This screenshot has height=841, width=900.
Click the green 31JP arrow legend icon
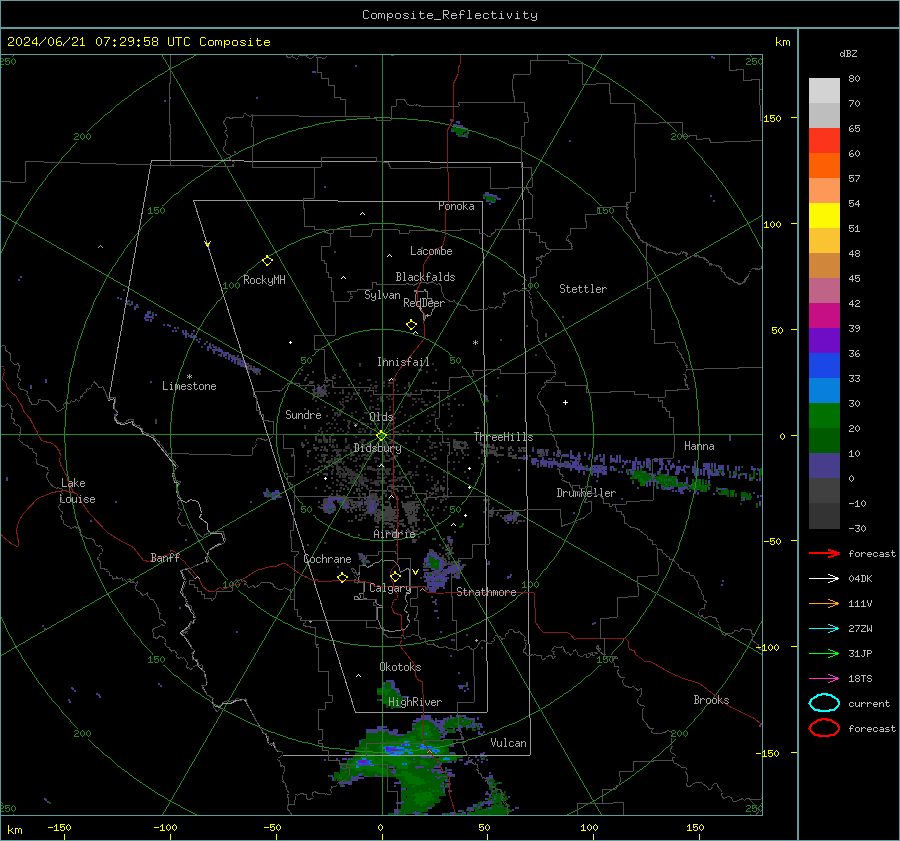824,653
